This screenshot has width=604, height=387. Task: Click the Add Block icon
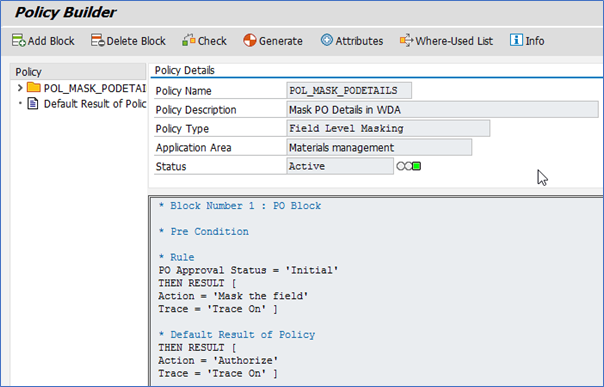click(x=18, y=40)
